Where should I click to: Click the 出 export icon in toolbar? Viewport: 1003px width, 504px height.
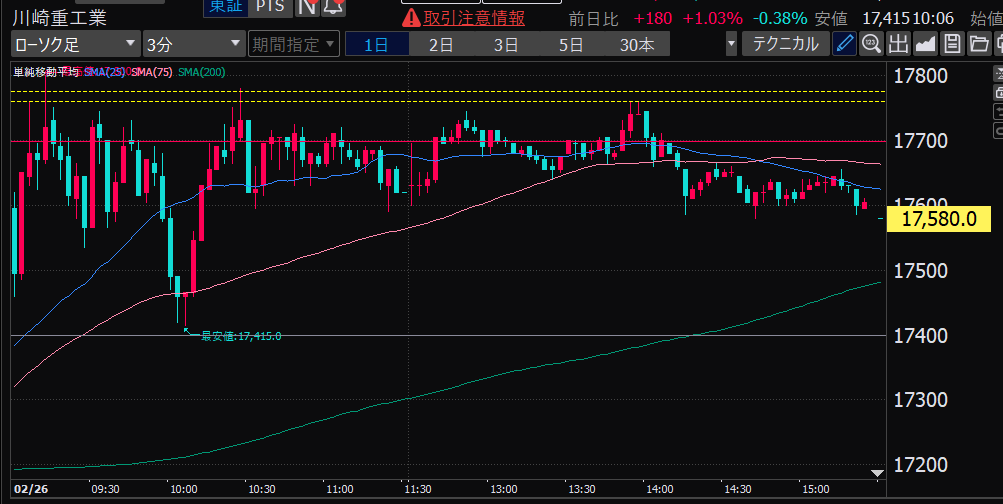898,44
